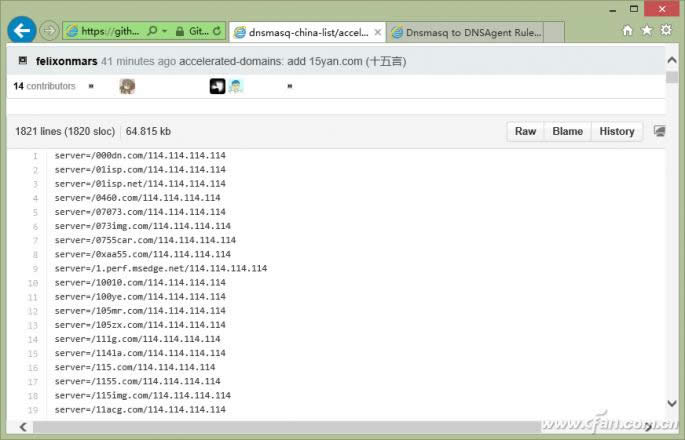
Task: Click the browser forward arrow button
Action: pyautogui.click(x=48, y=31)
